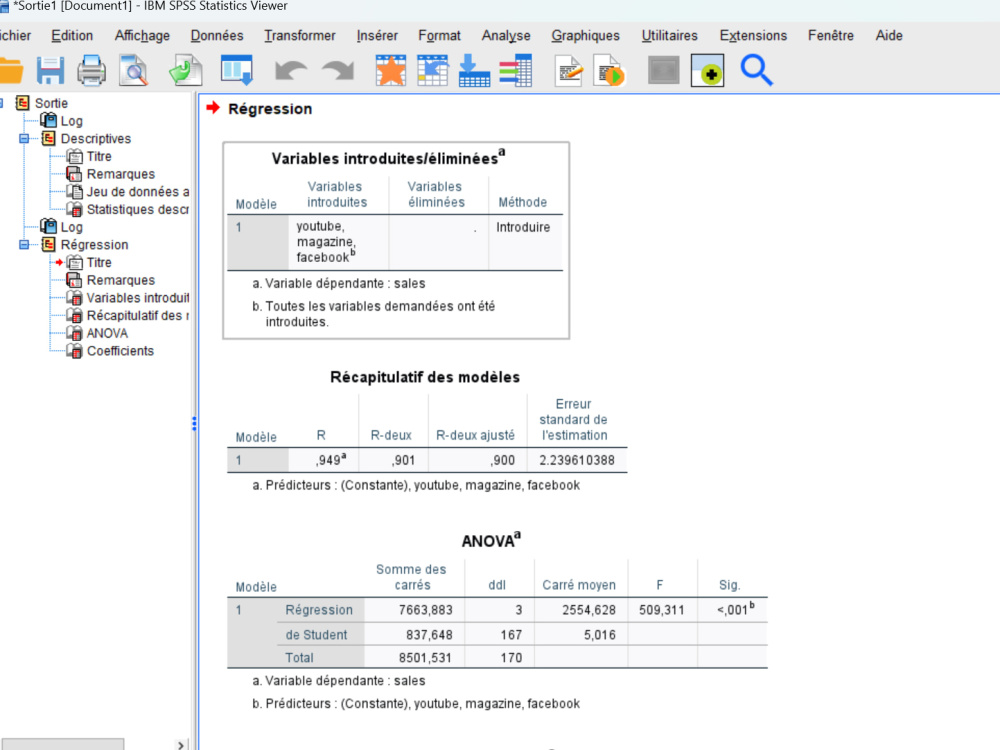Click the Coefficients table icon in outline
Screen dimensions: 1000x750
pos(75,351)
